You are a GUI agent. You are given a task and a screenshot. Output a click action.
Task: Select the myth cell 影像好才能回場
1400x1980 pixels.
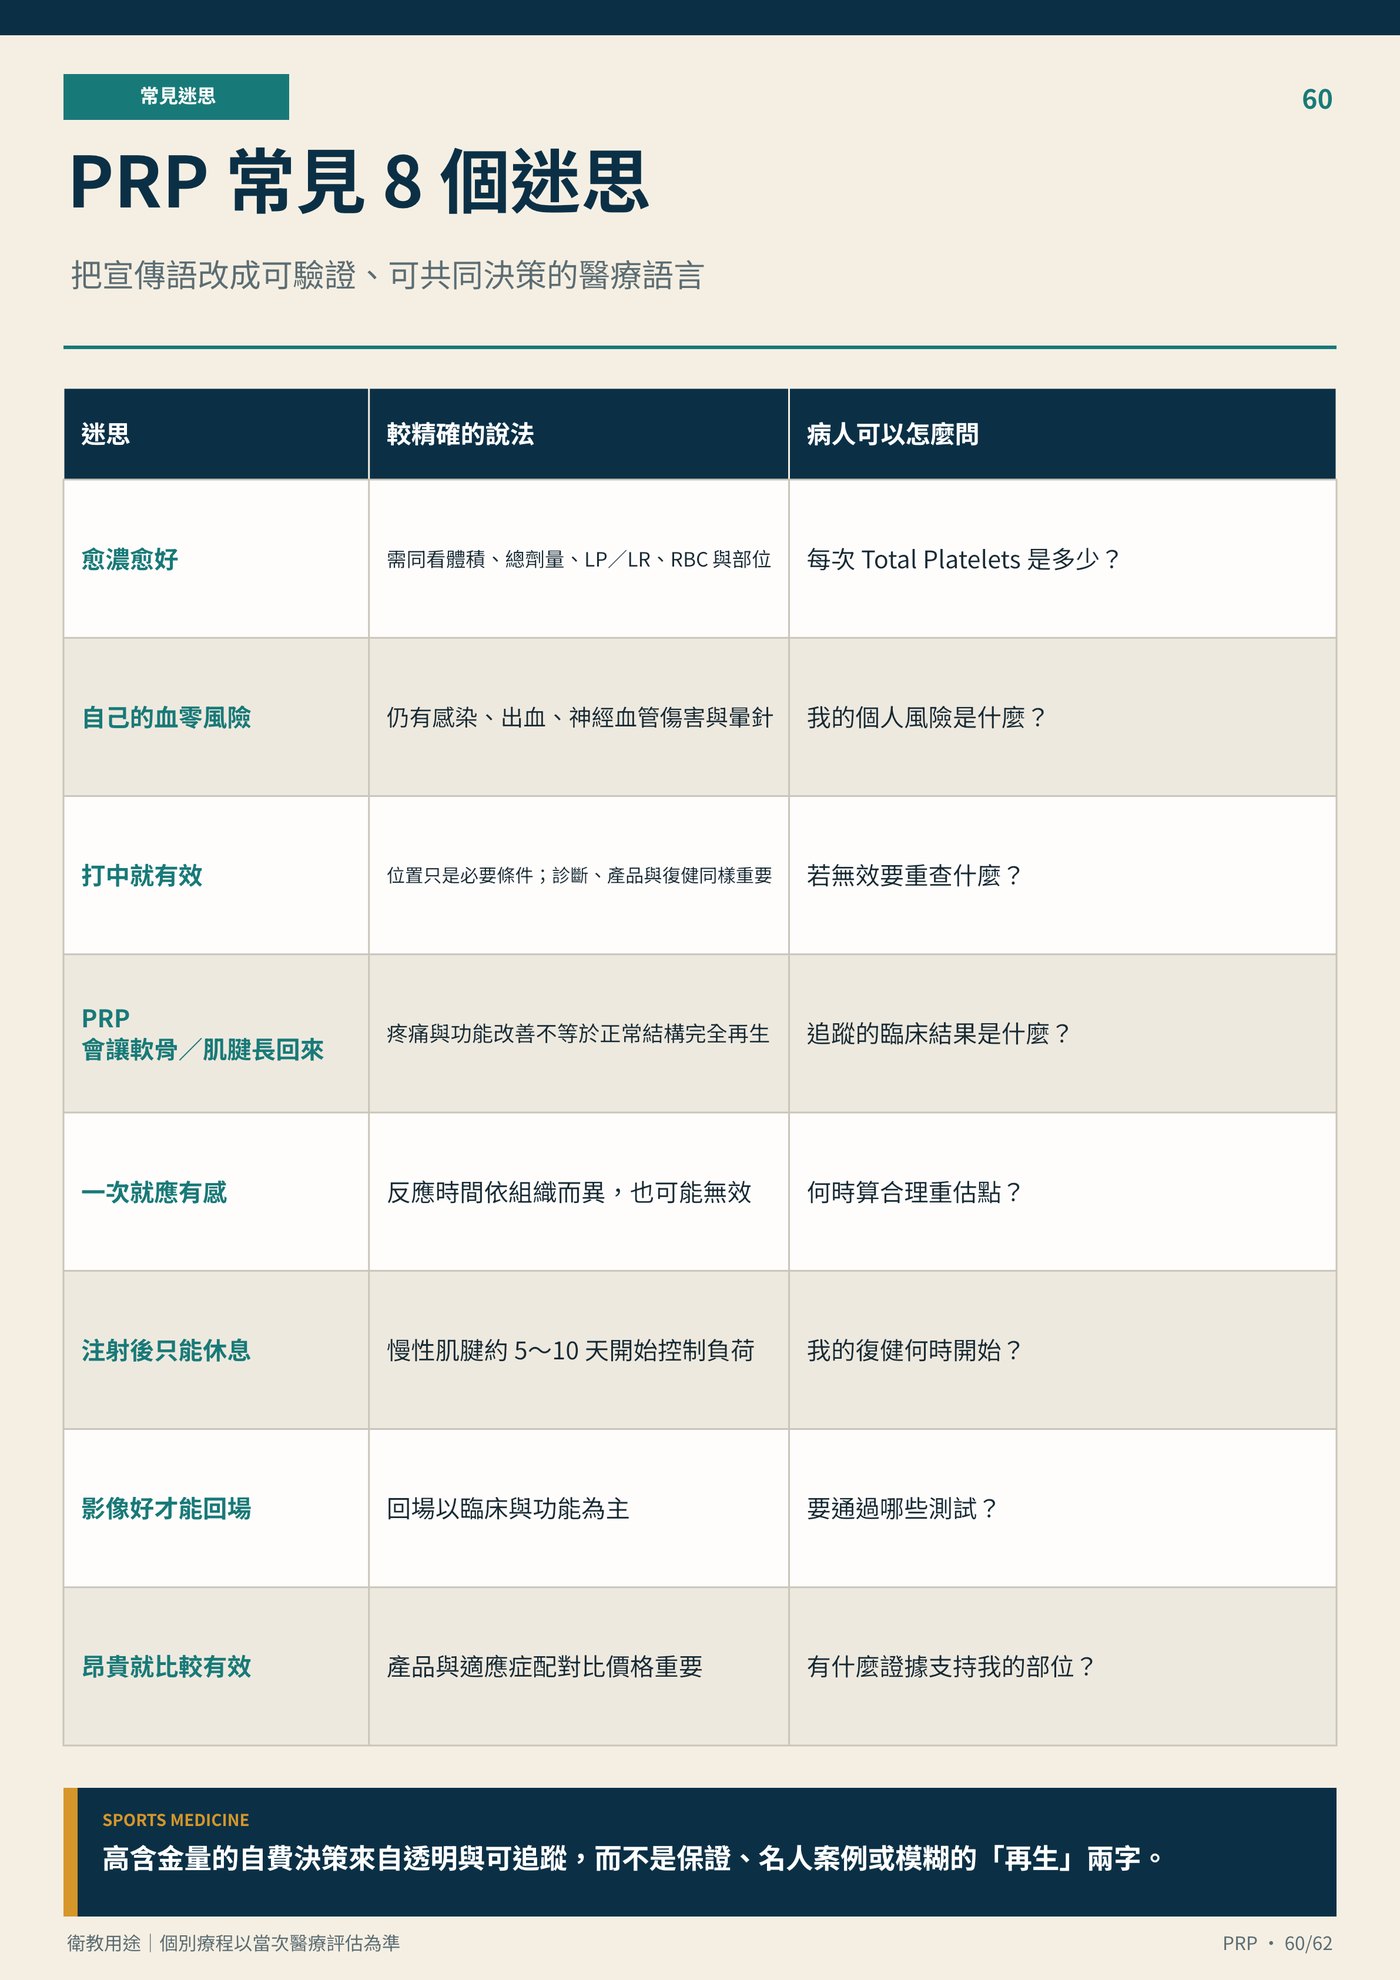tap(216, 1508)
